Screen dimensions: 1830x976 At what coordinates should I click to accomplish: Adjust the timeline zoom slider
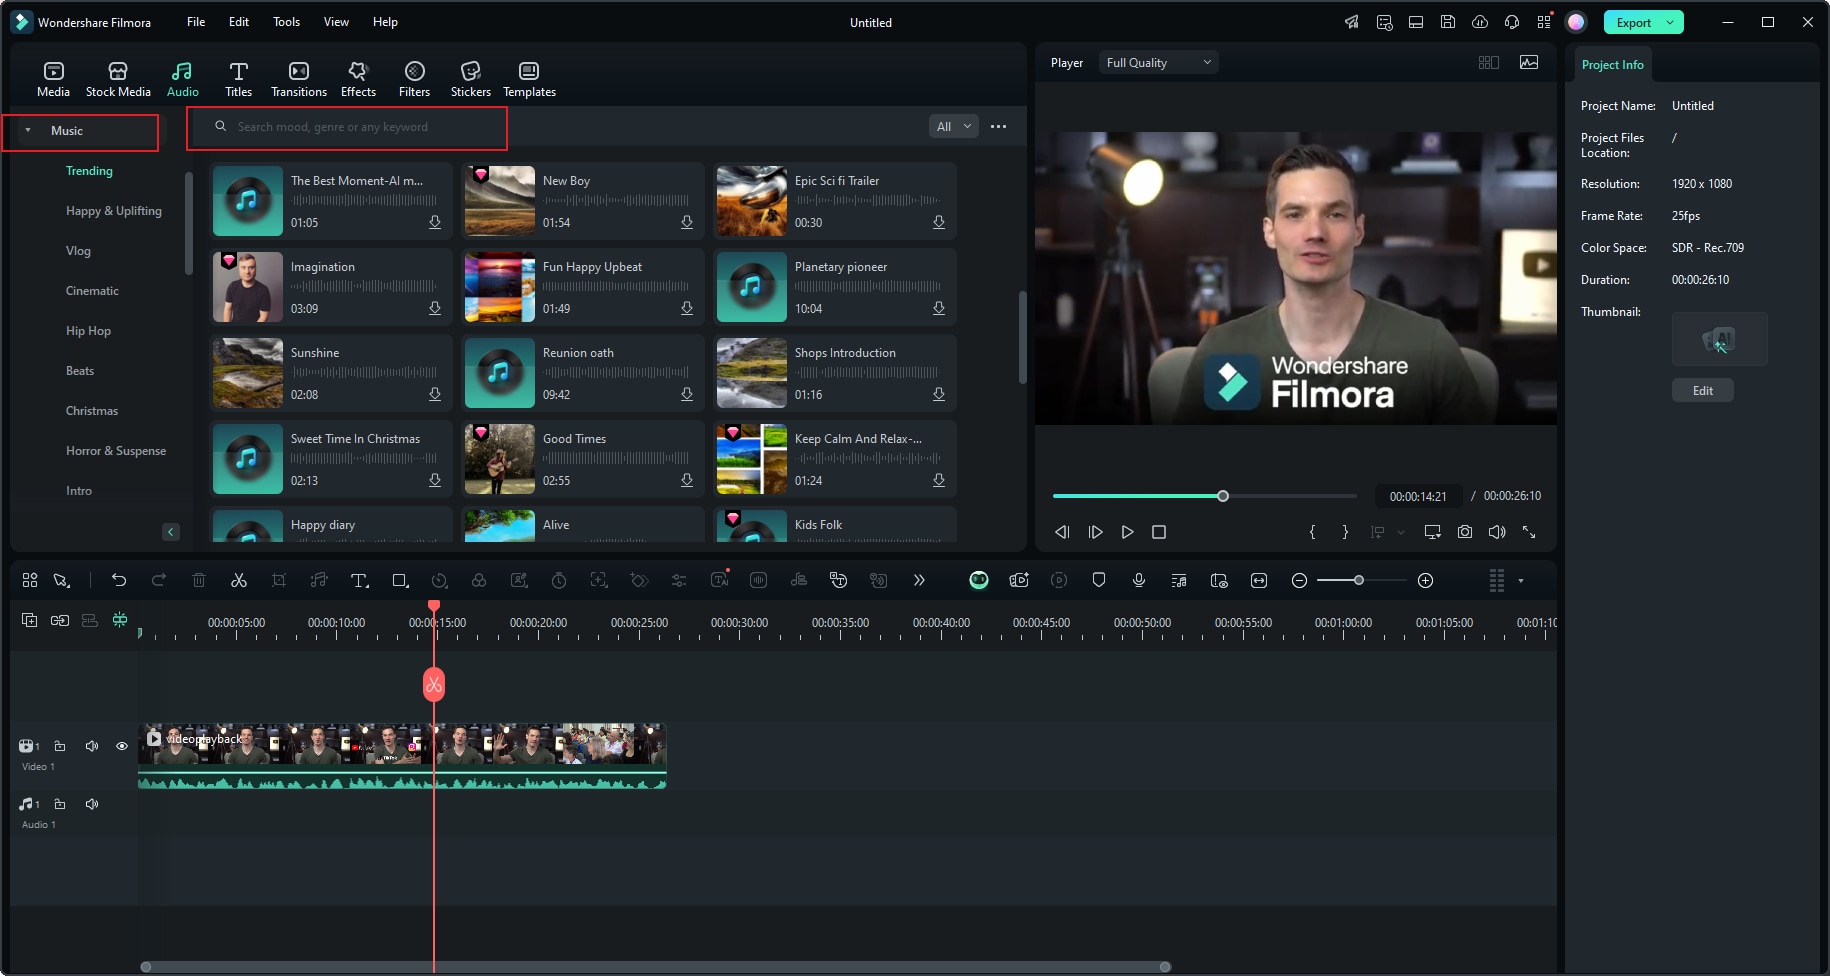pos(1358,581)
